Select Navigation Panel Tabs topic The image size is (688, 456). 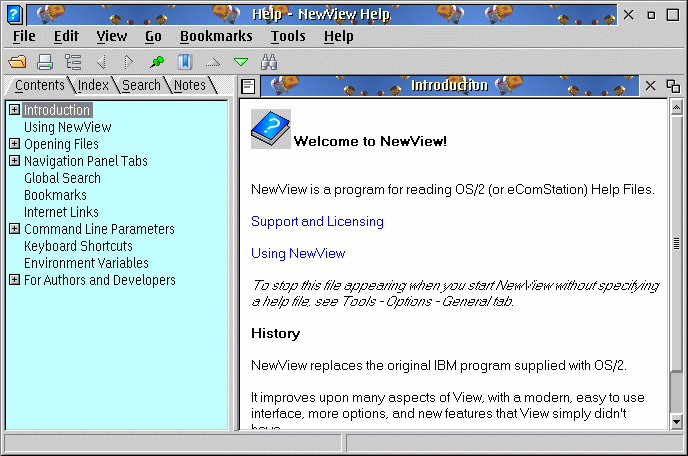(x=86, y=161)
